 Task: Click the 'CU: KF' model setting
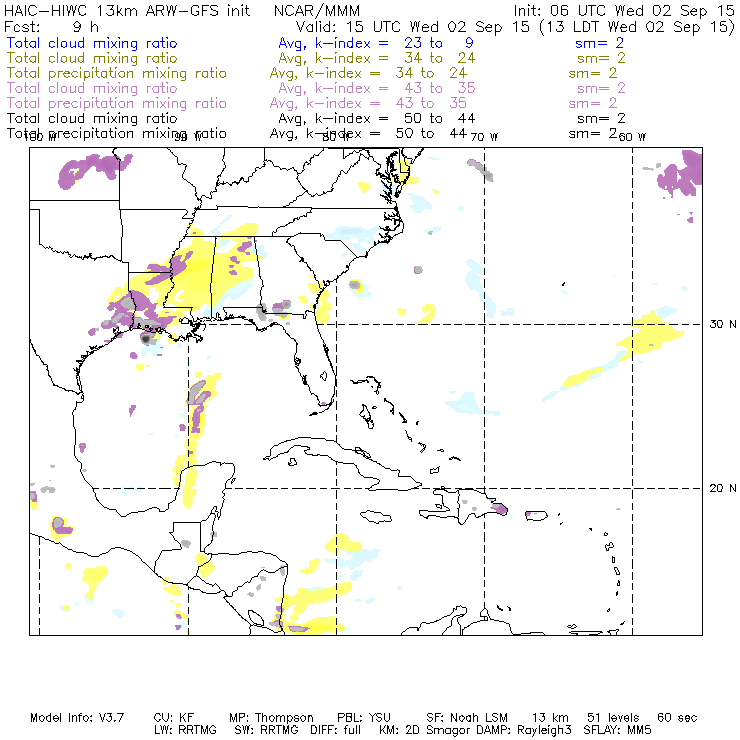(174, 718)
